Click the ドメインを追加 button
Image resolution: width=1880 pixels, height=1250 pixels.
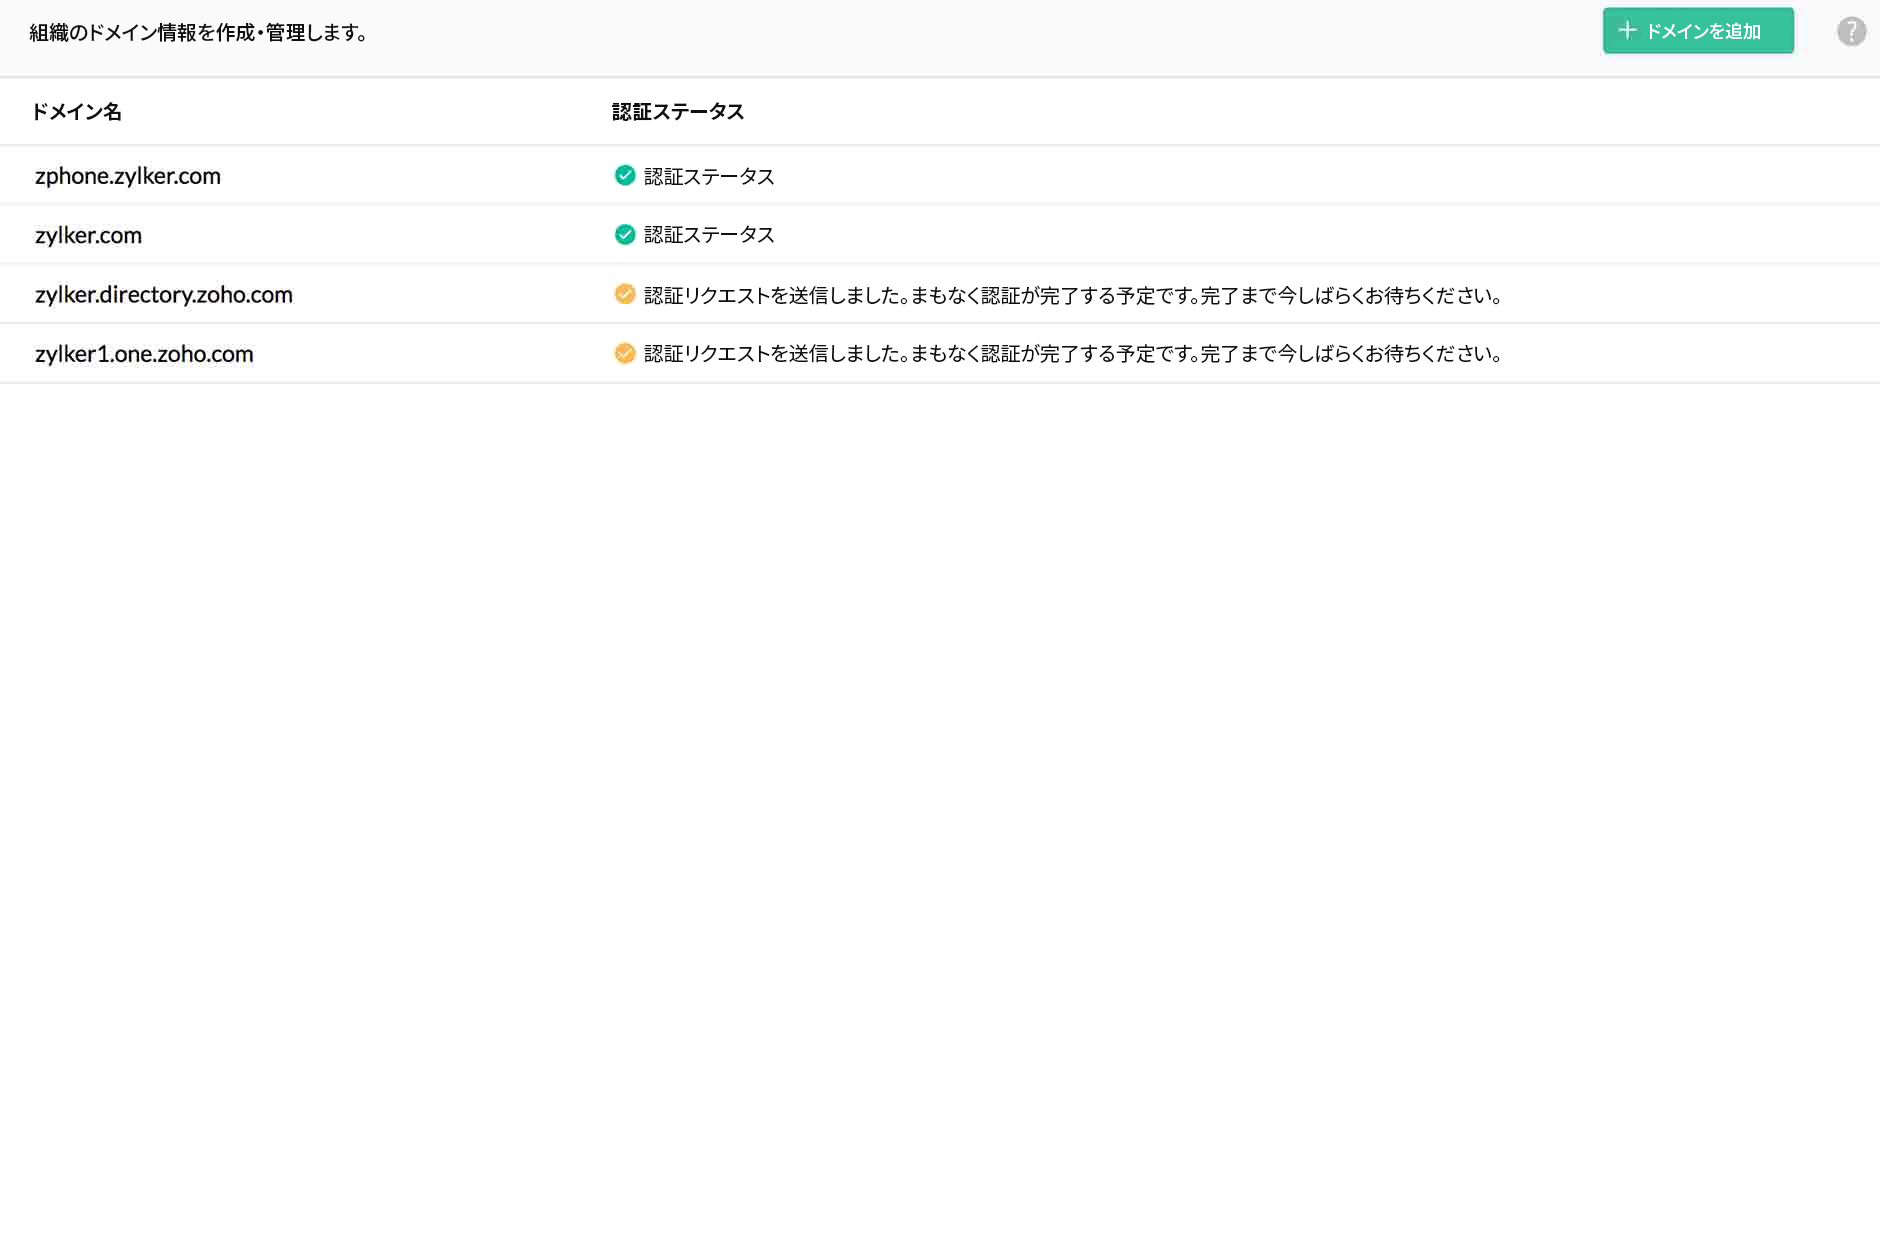coord(1697,30)
